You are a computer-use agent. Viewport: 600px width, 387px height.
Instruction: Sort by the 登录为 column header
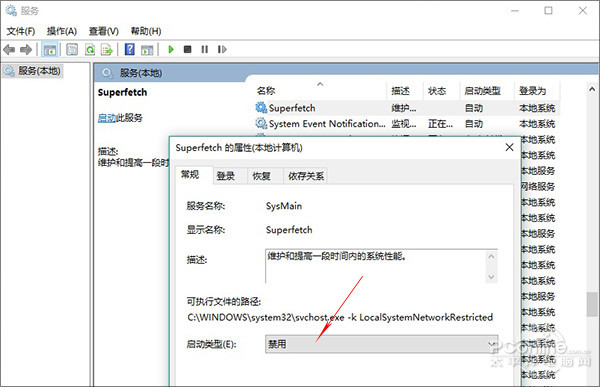[x=532, y=91]
